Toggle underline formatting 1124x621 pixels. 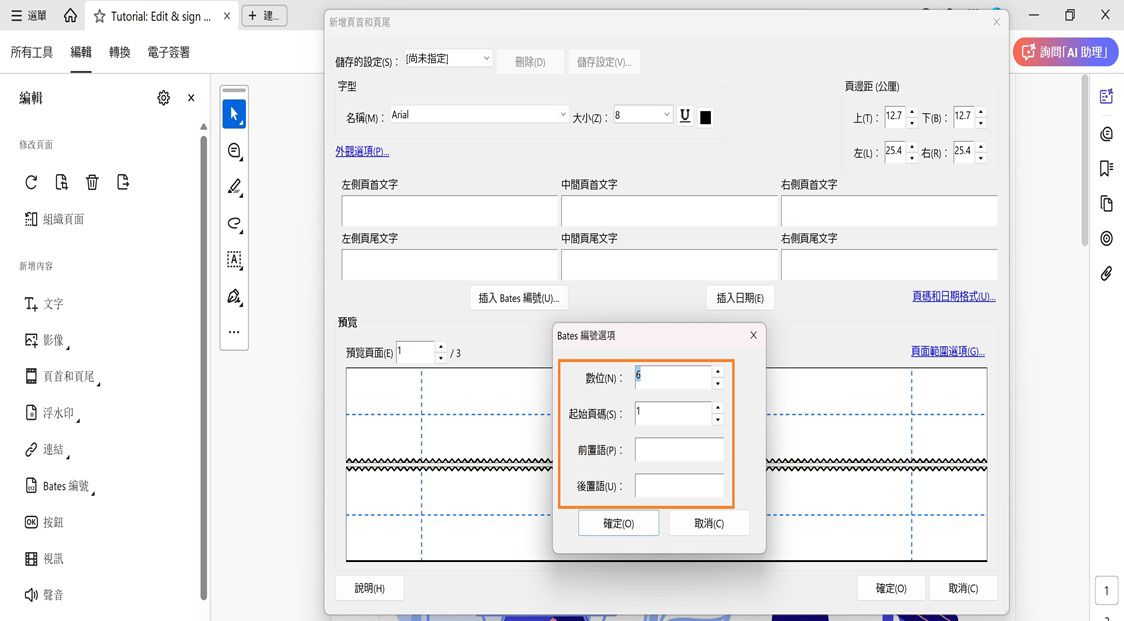click(685, 116)
